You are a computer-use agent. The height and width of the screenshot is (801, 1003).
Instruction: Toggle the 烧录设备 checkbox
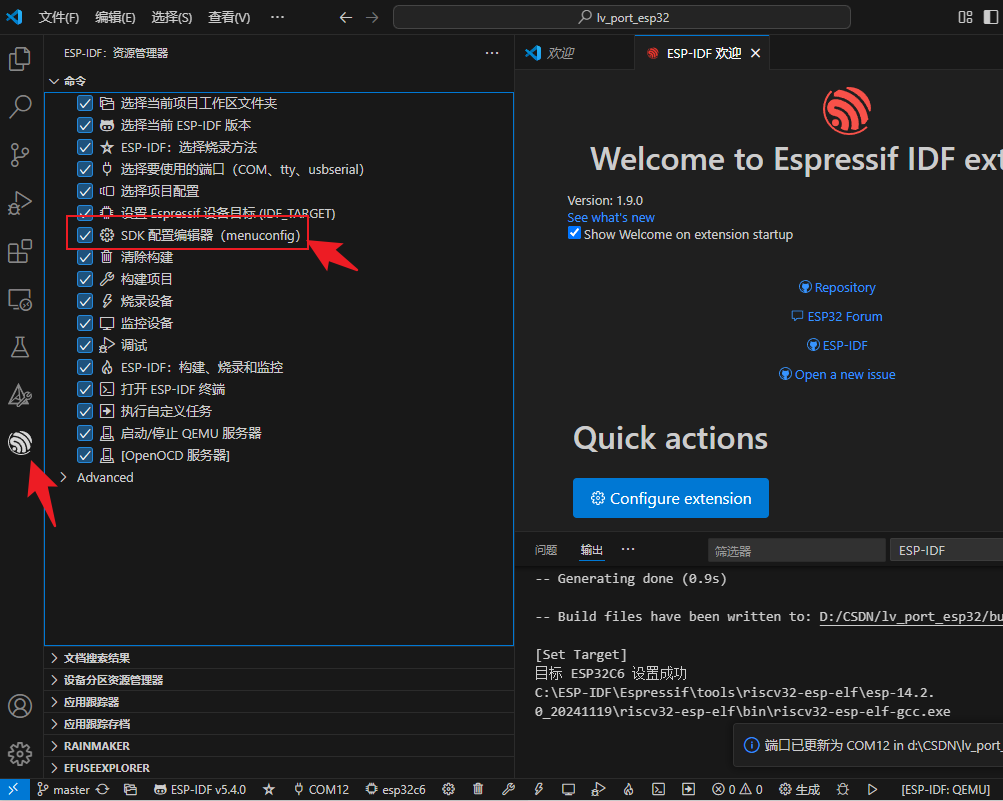(x=84, y=301)
